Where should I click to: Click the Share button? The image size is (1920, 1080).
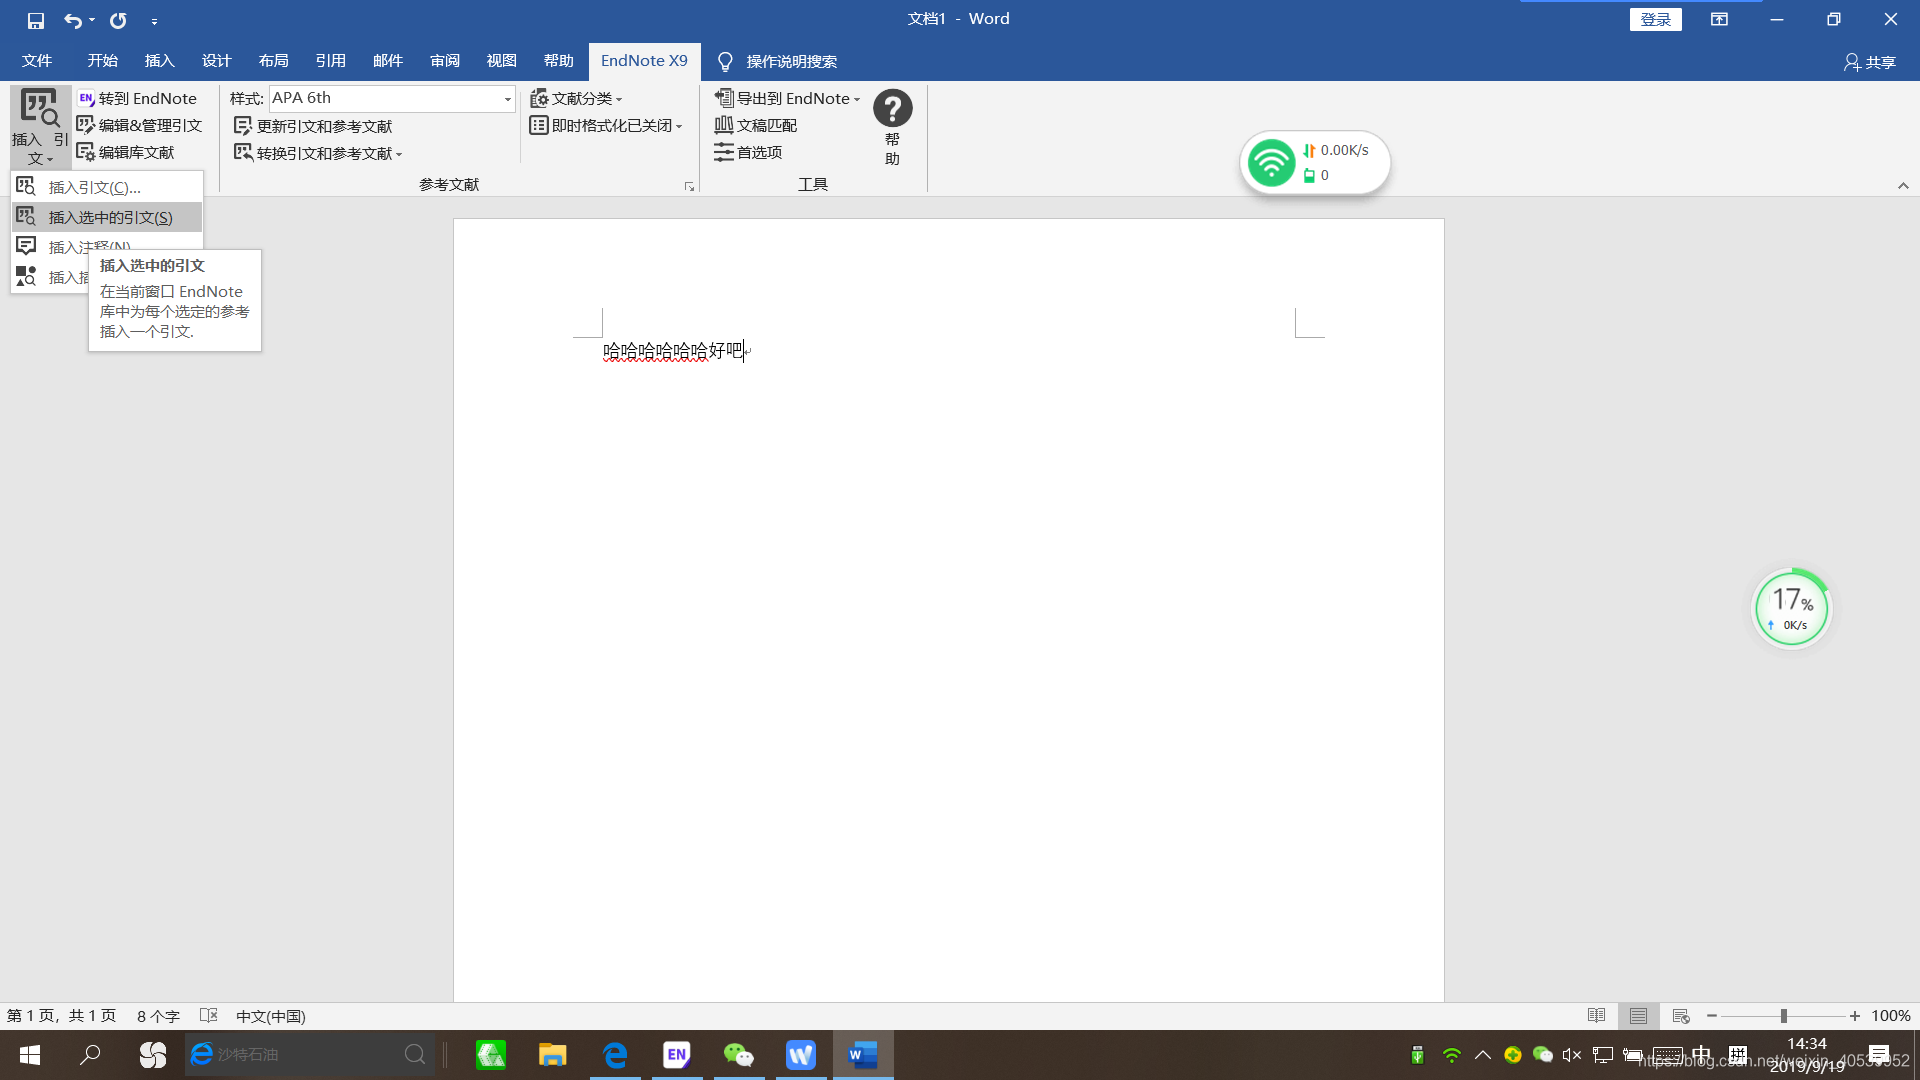tap(1869, 62)
